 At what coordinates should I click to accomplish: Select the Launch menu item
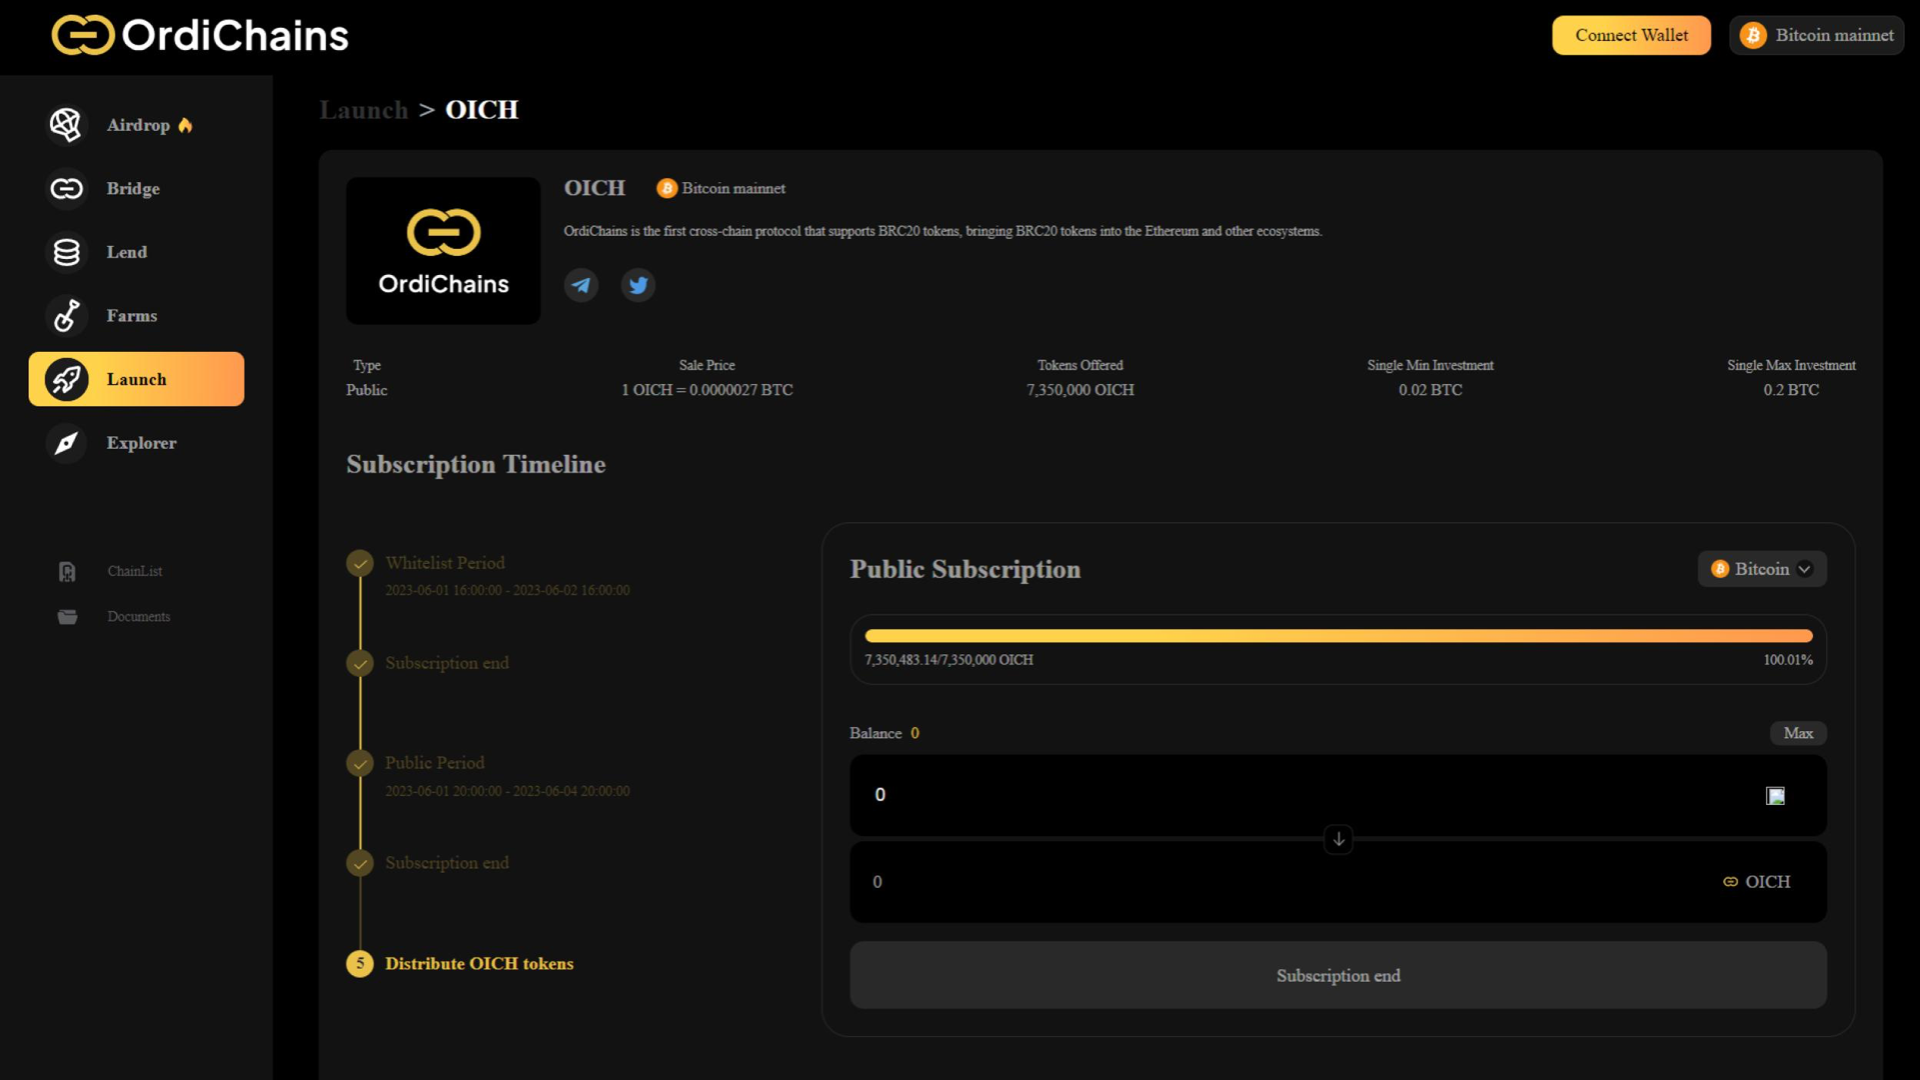tap(136, 378)
